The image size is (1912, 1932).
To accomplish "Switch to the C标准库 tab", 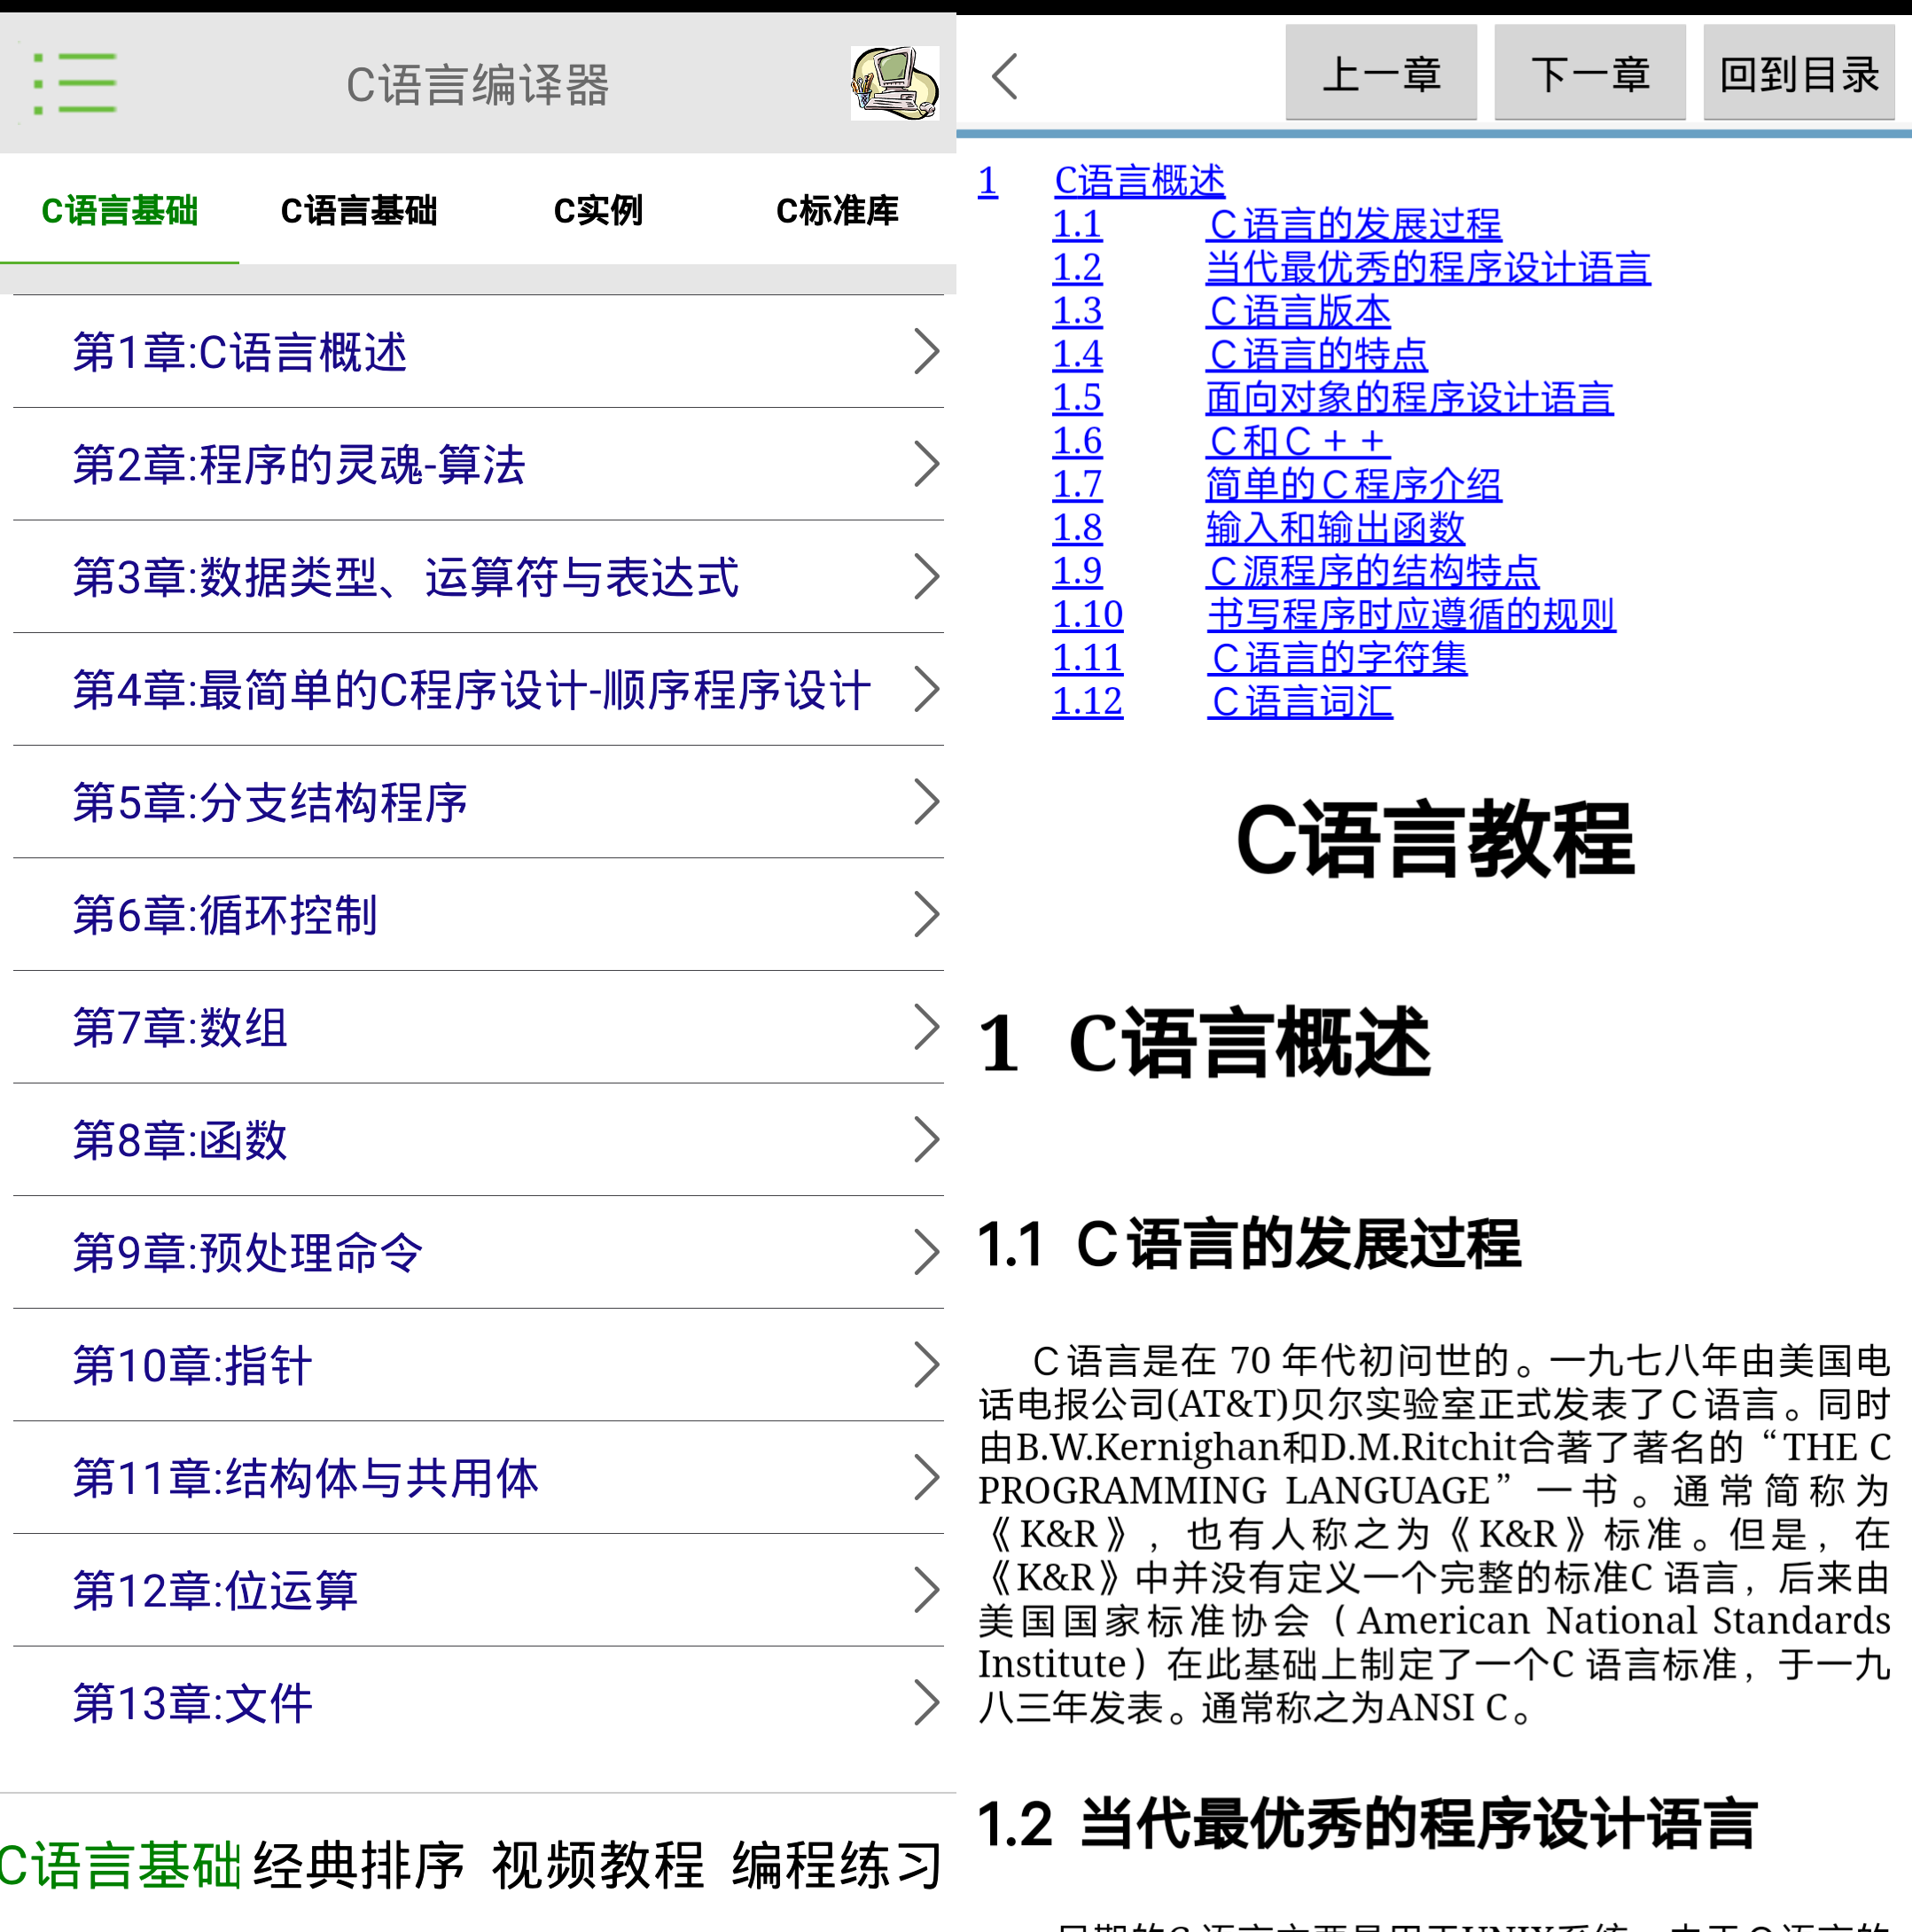I will click(837, 211).
